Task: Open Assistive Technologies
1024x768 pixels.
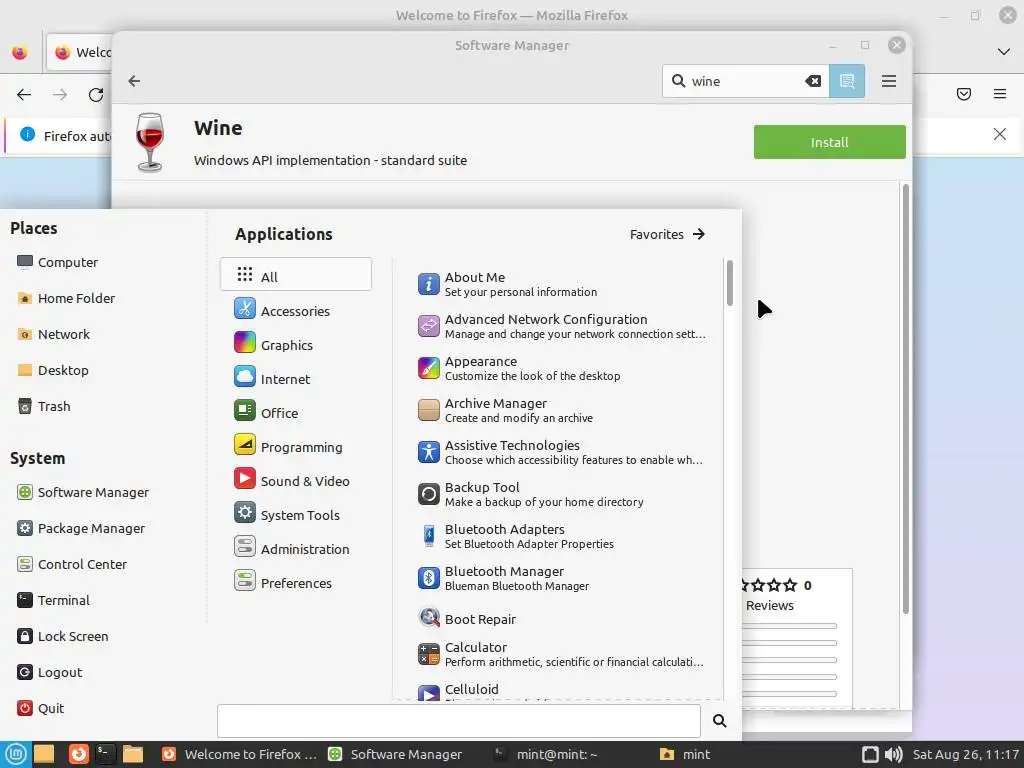Action: [x=562, y=452]
